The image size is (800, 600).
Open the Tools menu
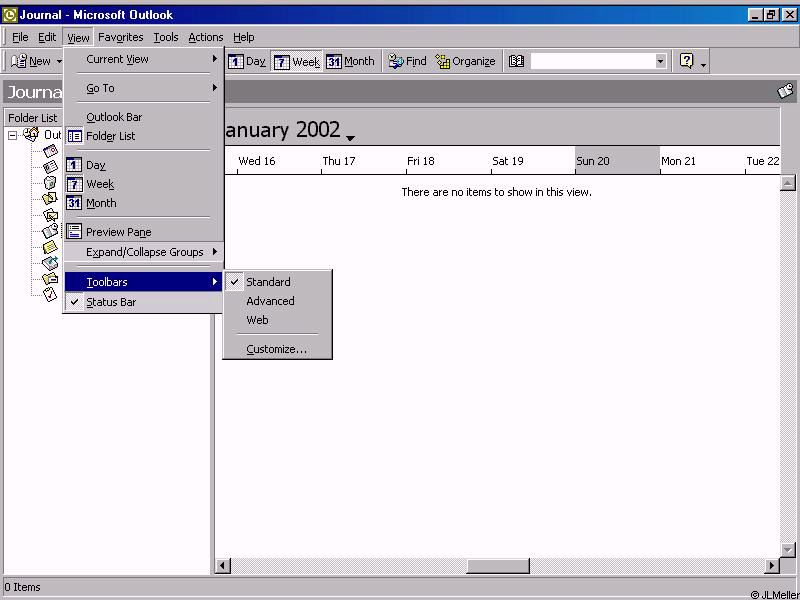click(x=166, y=37)
